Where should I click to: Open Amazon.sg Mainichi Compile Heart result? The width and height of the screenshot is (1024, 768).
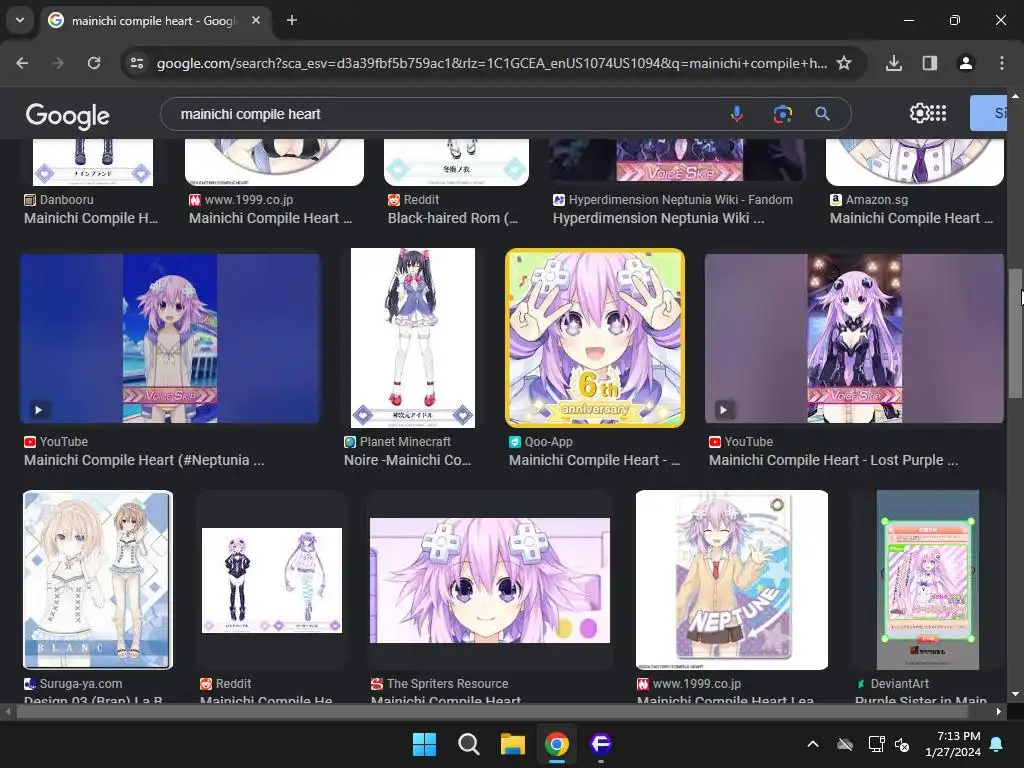point(912,218)
